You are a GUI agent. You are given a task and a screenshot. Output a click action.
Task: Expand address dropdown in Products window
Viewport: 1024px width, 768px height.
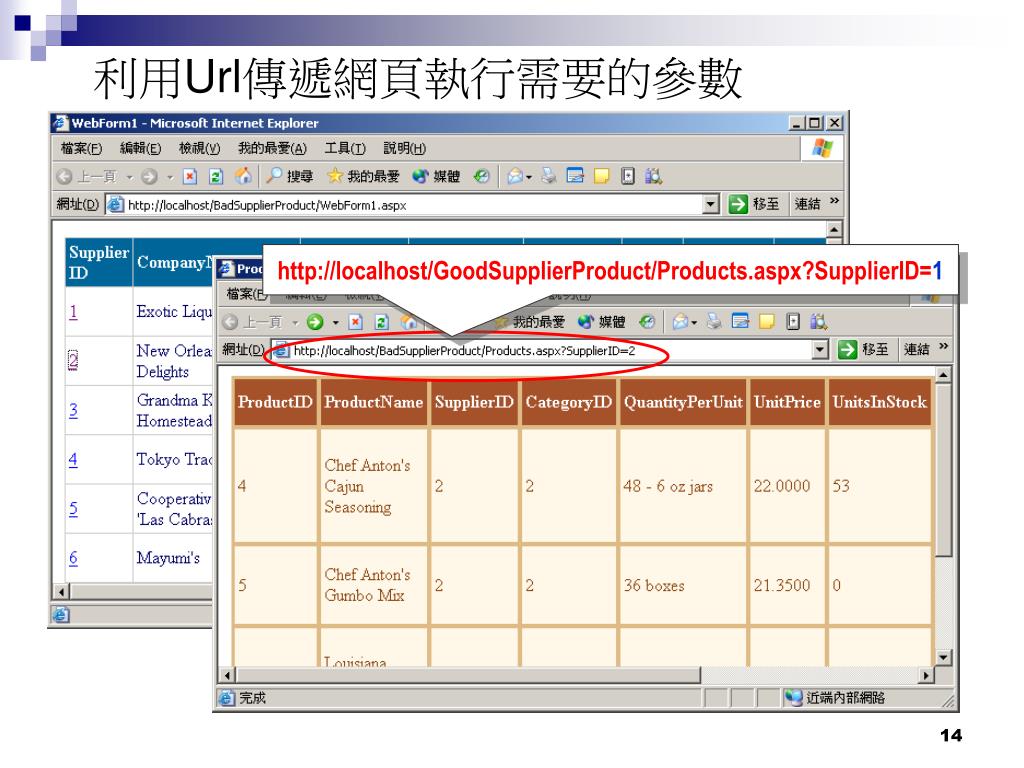[x=820, y=351]
